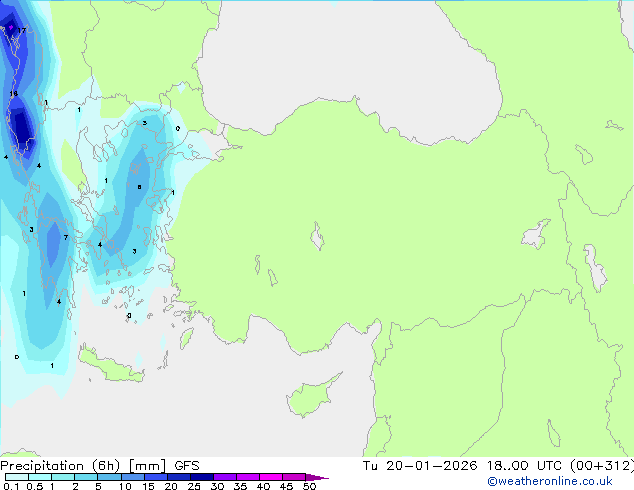This screenshot has width=634, height=490.
Task: Click the '20' legend scale label
Action: (x=171, y=486)
